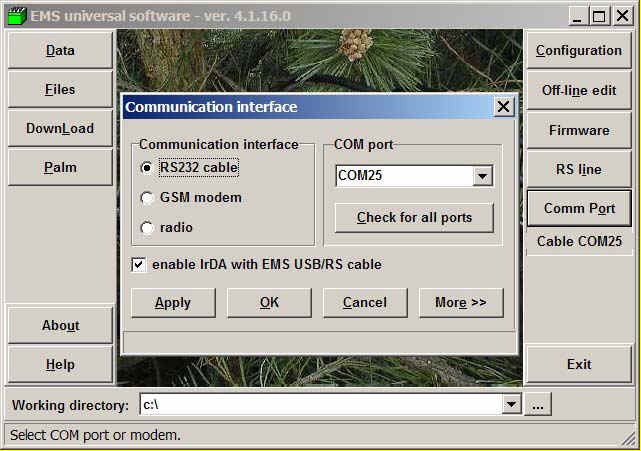
Task: Click the EMS application icon in title bar
Action: point(15,16)
